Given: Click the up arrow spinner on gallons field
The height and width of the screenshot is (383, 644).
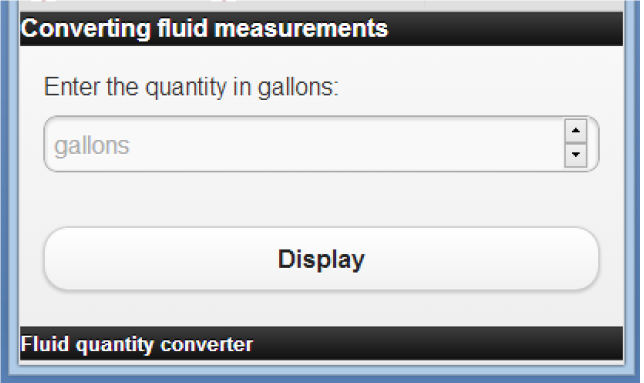Looking at the screenshot, I should pos(575,131).
